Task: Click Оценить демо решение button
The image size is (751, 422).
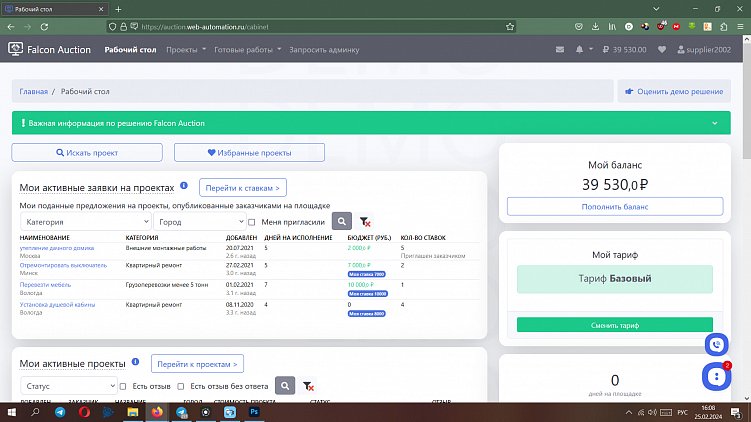Action: (674, 91)
